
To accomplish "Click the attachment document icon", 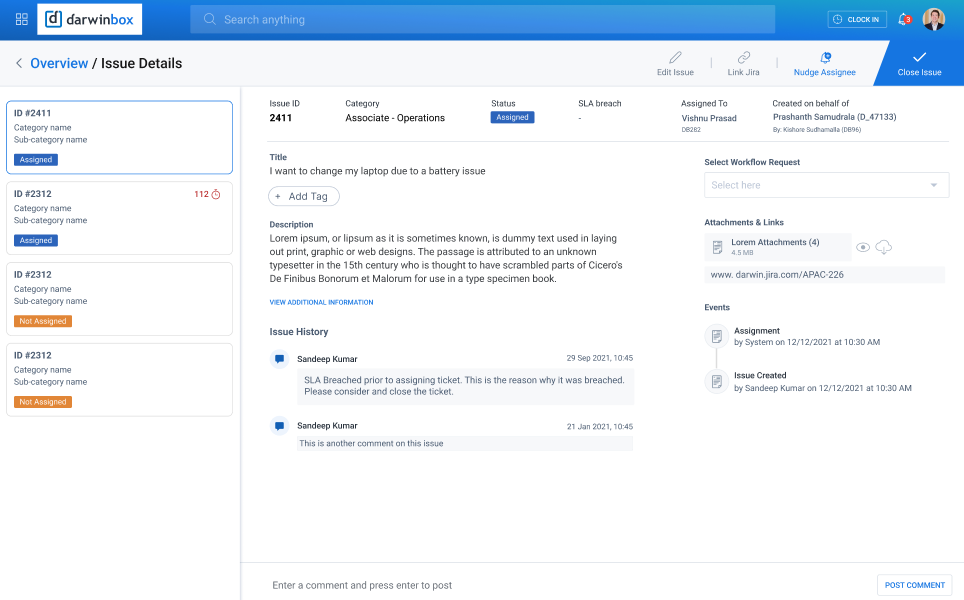I will point(716,246).
